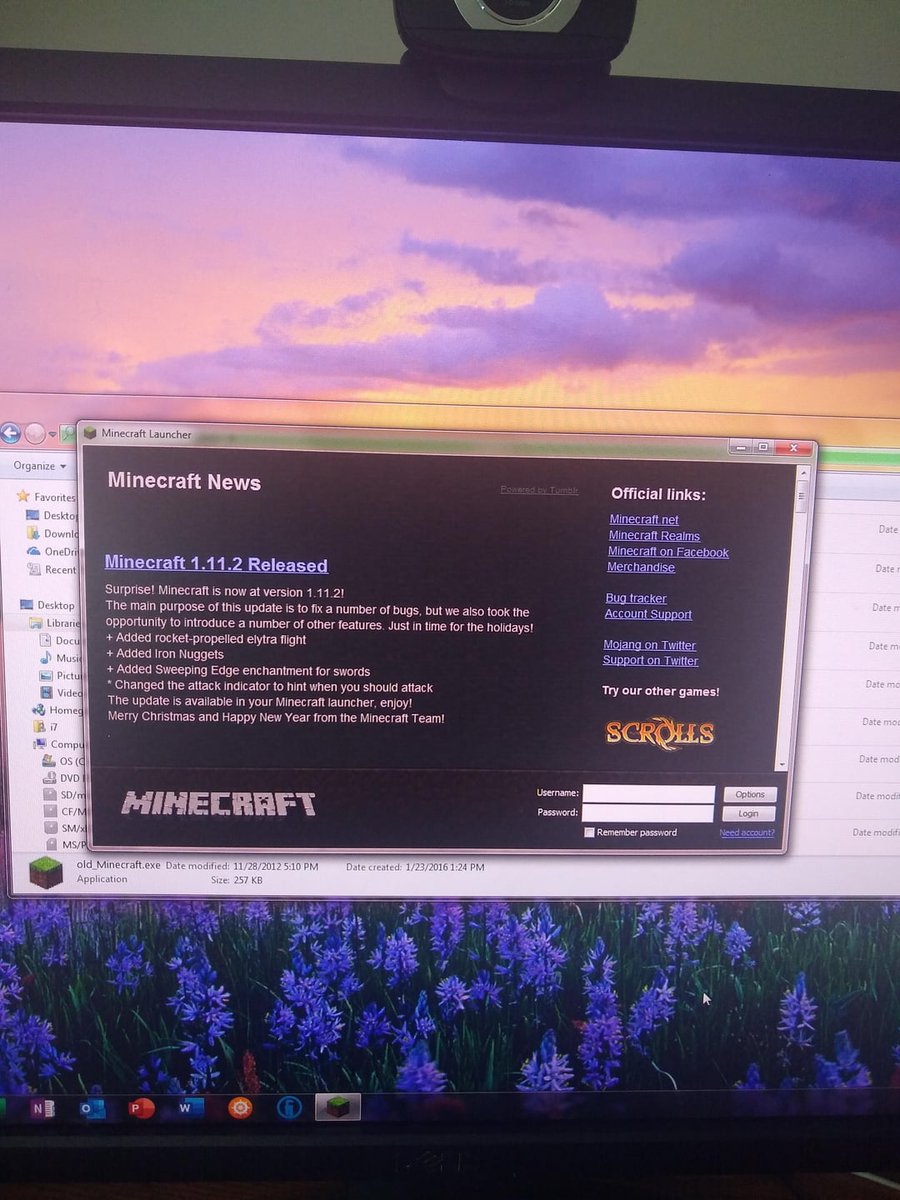Click the Videos library icon

46,692
